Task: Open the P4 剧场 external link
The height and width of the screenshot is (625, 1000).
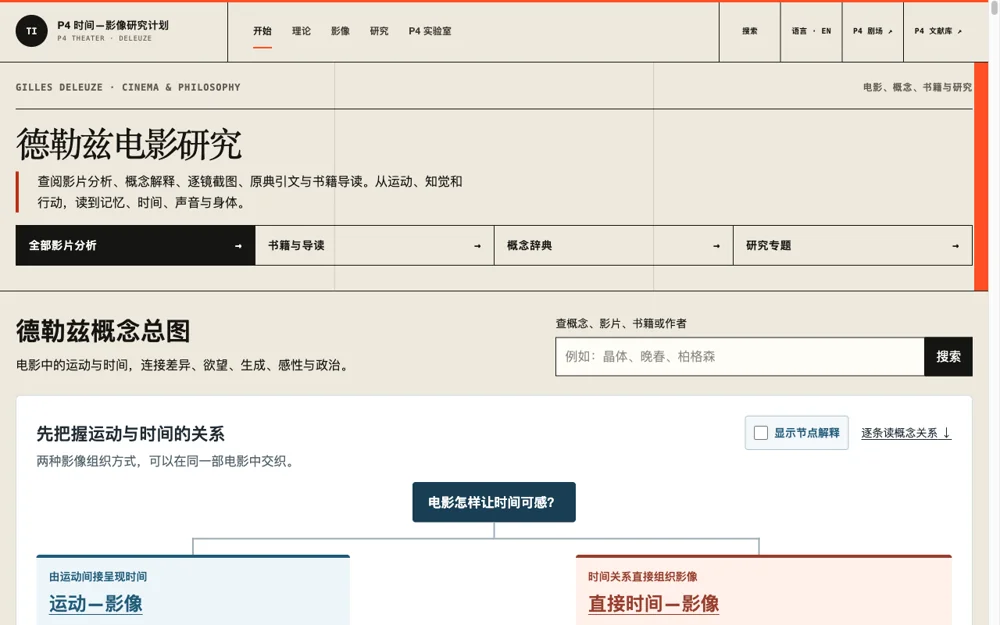Action: [x=873, y=31]
